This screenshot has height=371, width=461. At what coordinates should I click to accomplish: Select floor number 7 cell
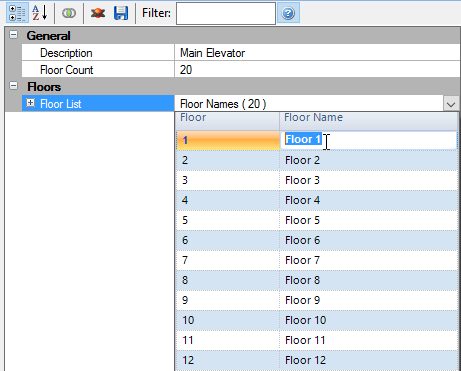228,260
